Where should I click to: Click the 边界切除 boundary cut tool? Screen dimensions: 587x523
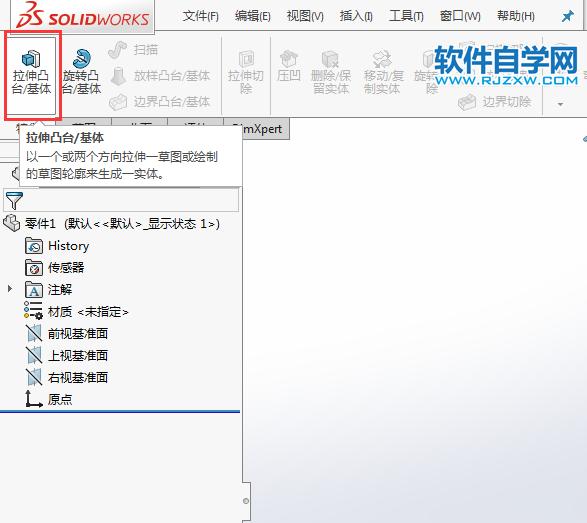pyautogui.click(x=495, y=101)
